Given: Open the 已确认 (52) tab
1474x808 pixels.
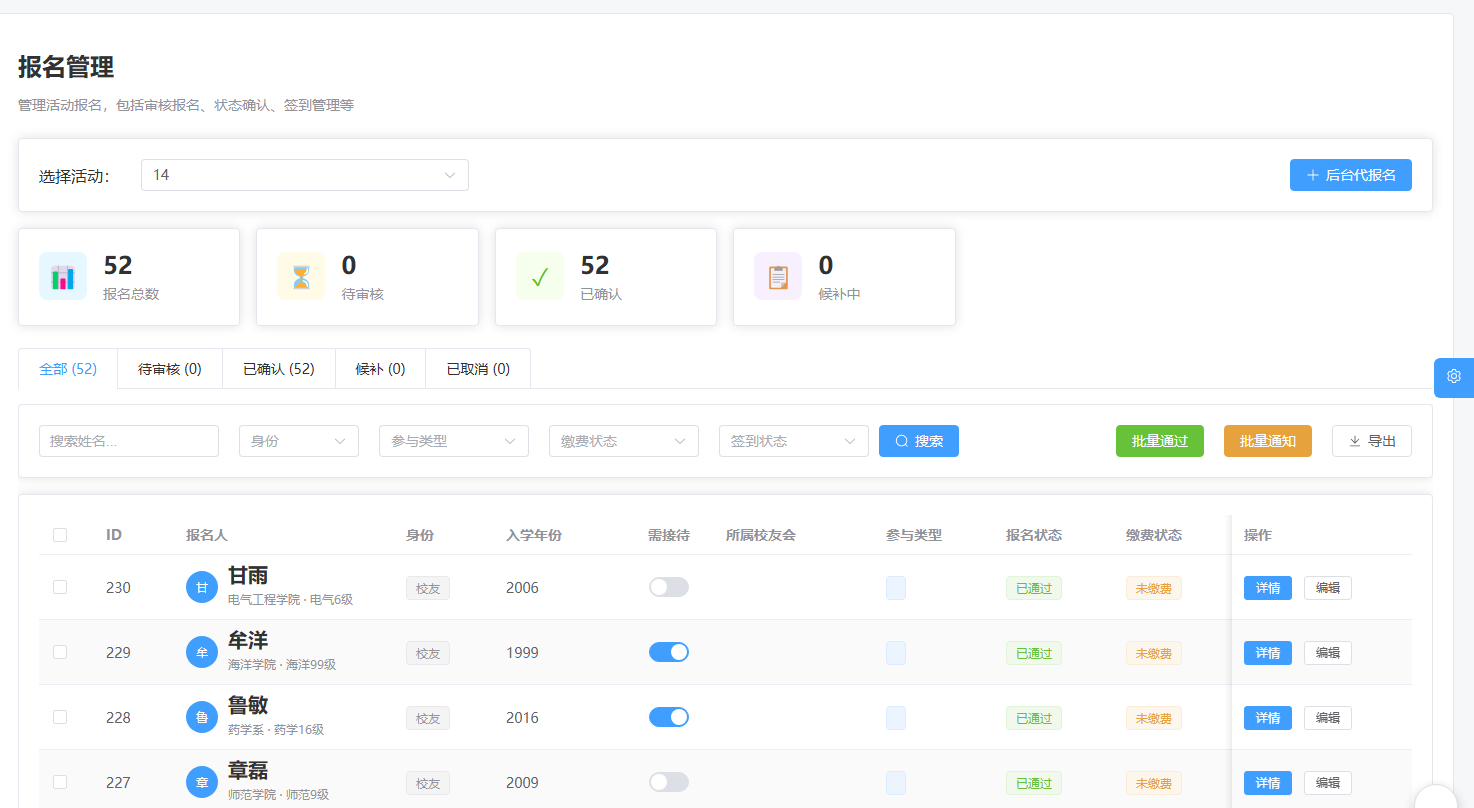Looking at the screenshot, I should point(279,369).
